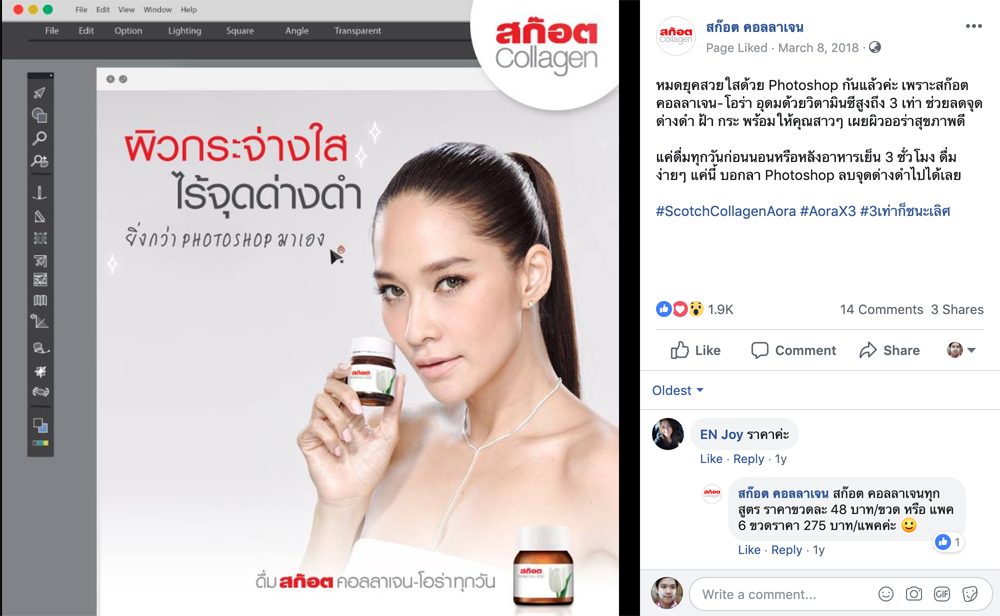Open the Oldest comment sorting dropdown
1000x616 pixels.
click(677, 390)
